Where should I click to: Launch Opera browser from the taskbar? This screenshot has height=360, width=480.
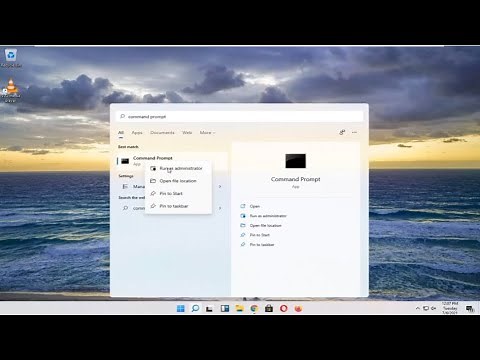[284, 309]
